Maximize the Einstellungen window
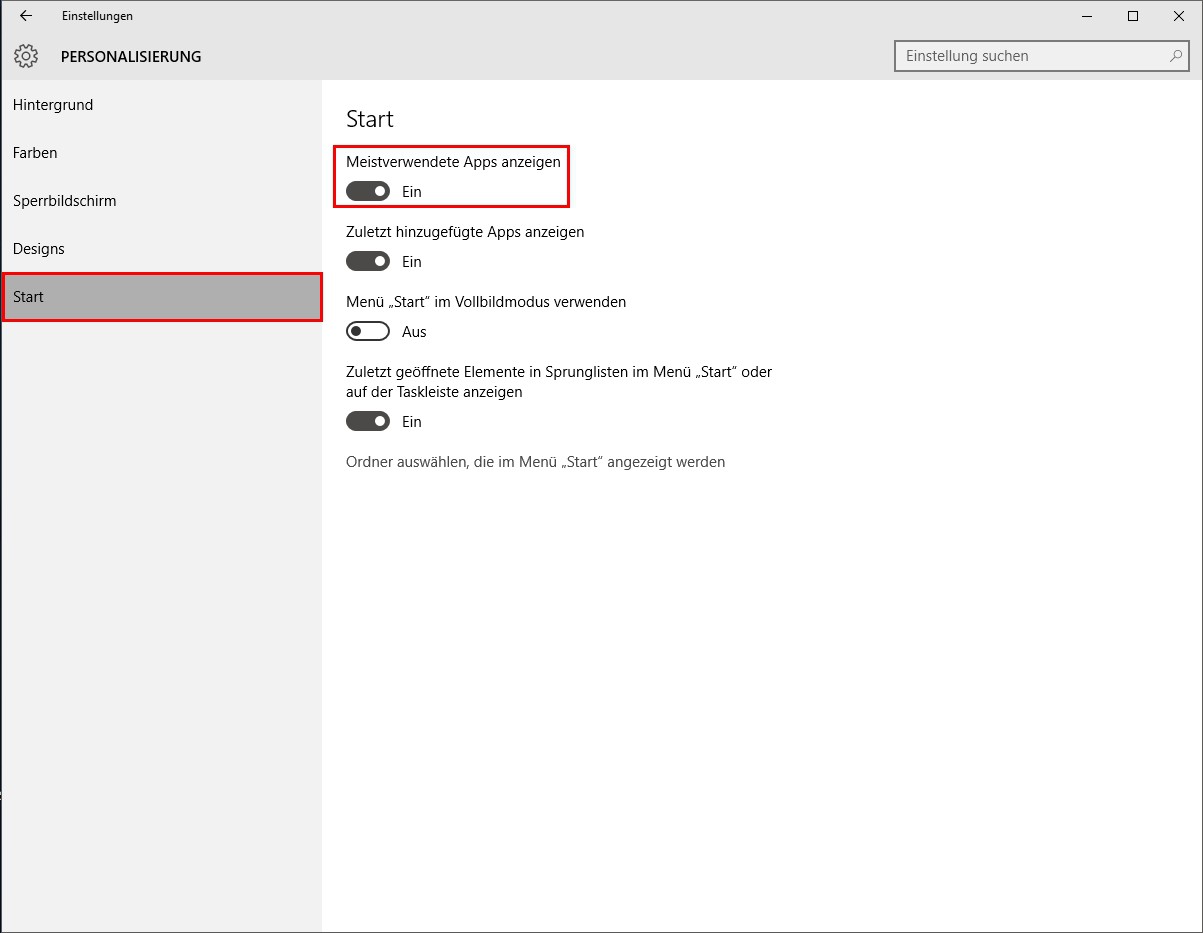Screen dimensions: 1203x933 click(1133, 16)
